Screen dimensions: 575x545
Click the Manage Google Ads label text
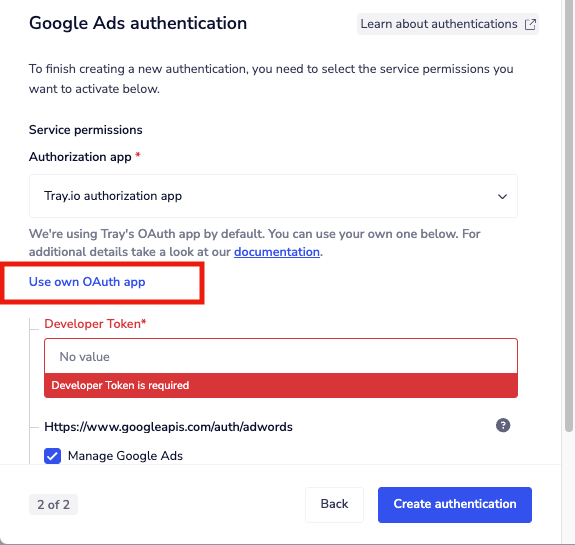point(125,456)
